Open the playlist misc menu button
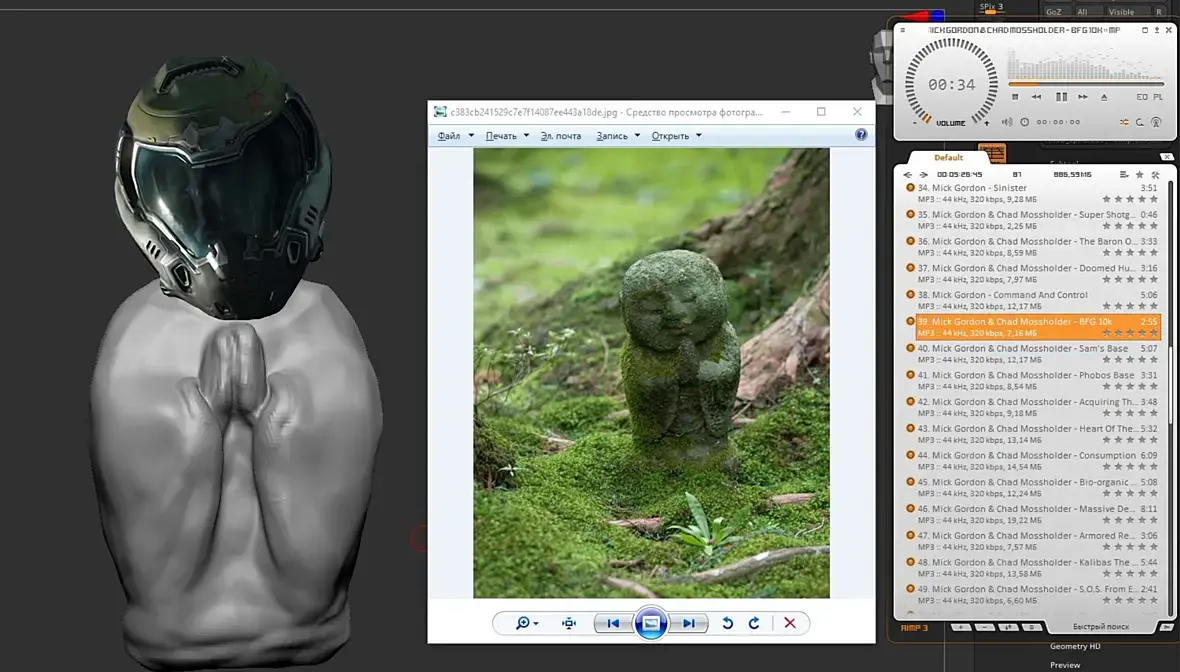The height and width of the screenshot is (672, 1180). [x=1032, y=627]
